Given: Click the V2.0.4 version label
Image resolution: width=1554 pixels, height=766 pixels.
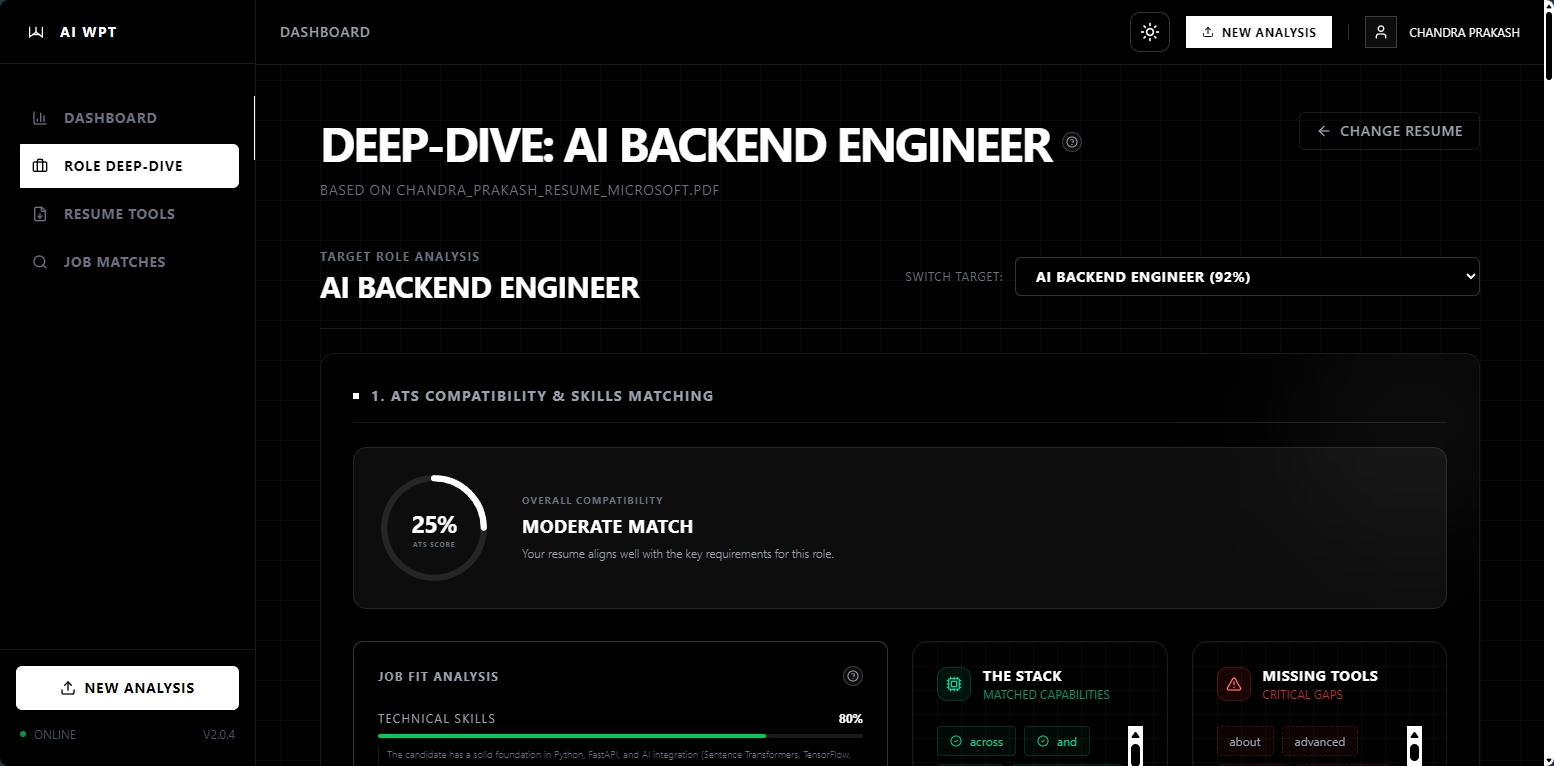Looking at the screenshot, I should pyautogui.click(x=219, y=735).
